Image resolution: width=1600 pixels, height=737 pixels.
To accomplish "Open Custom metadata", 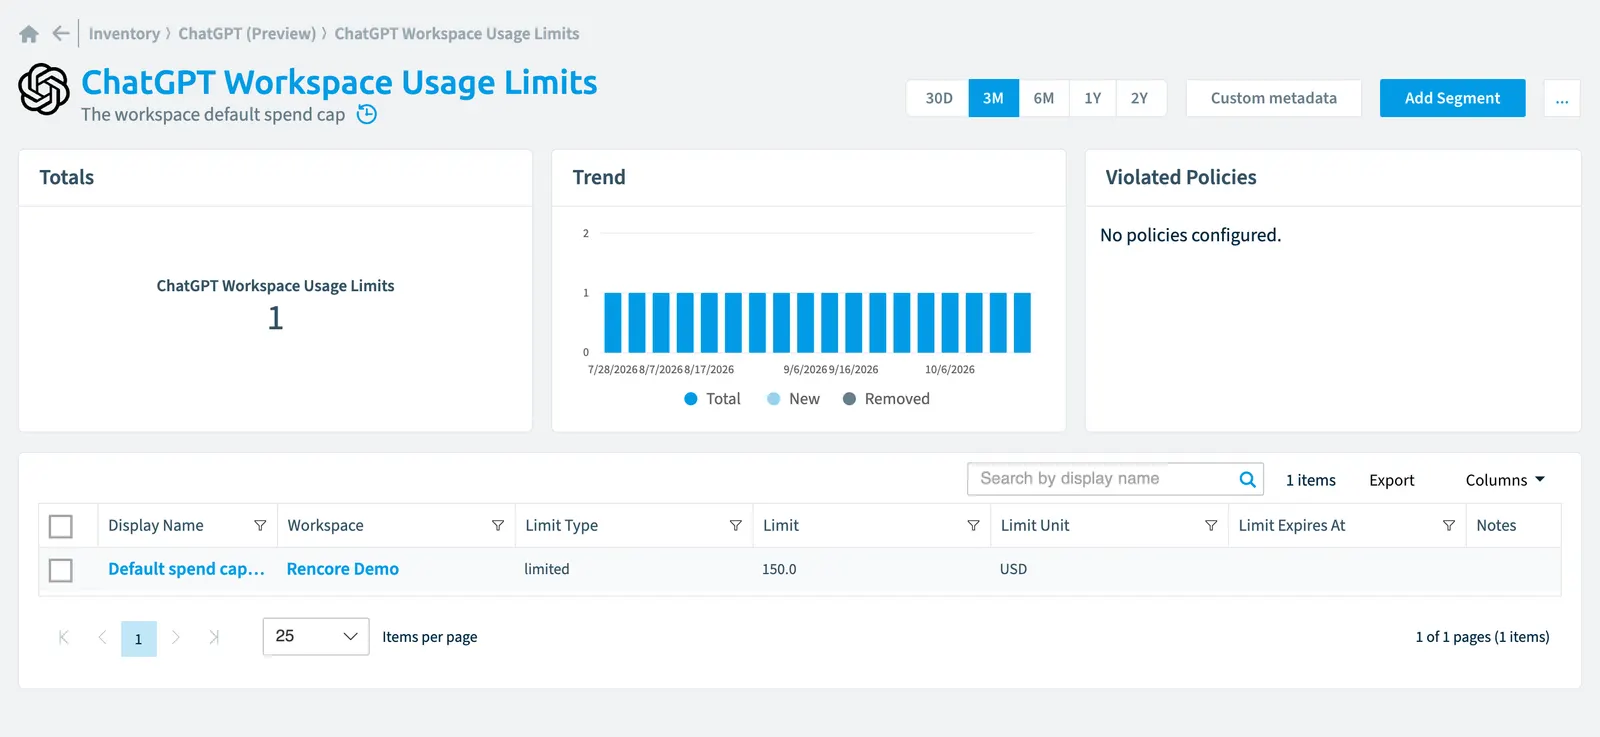I will pyautogui.click(x=1274, y=98).
